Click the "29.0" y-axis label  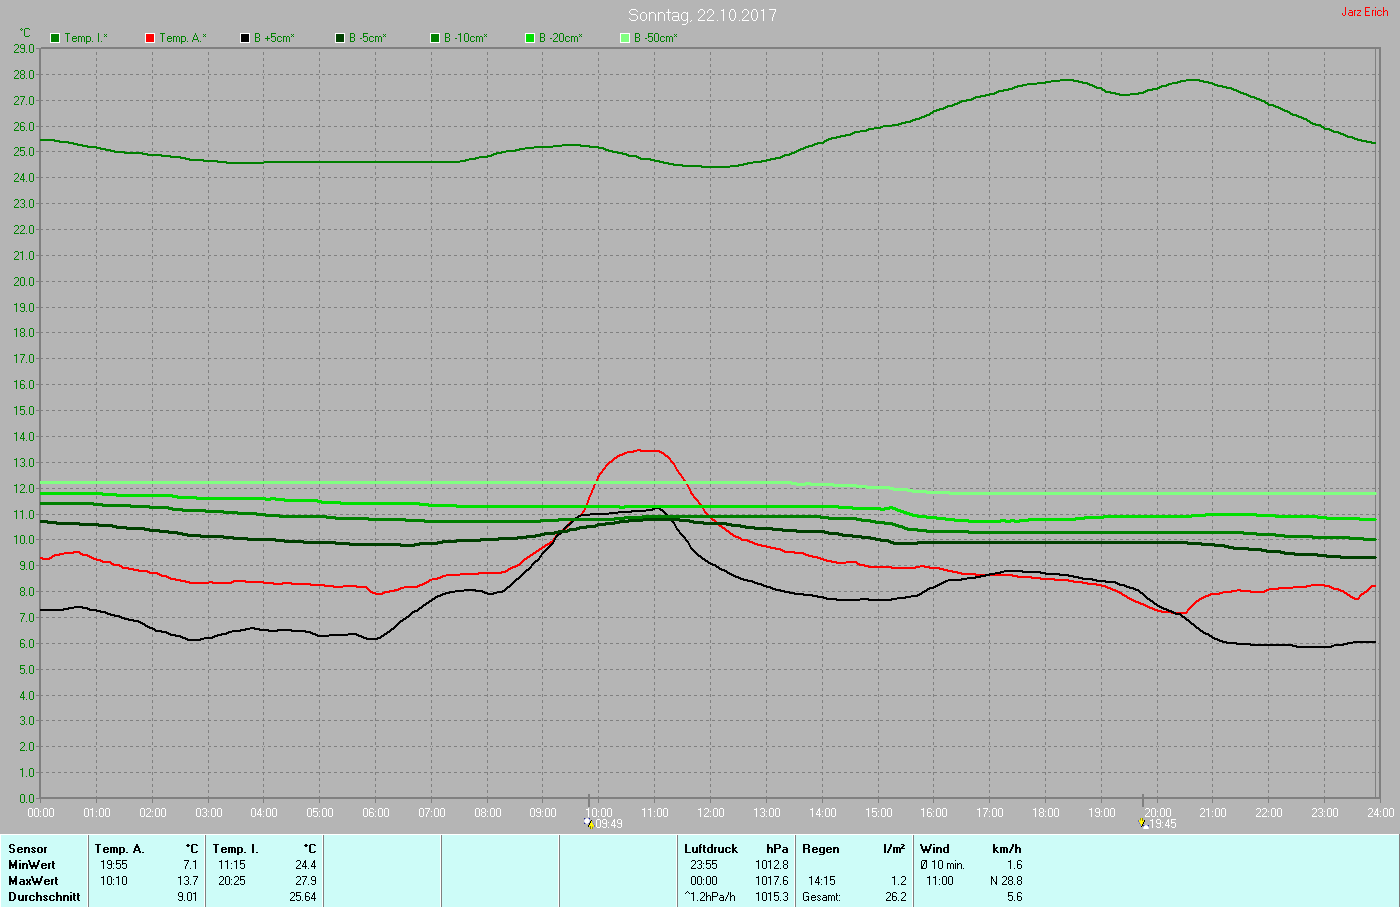click(24, 48)
